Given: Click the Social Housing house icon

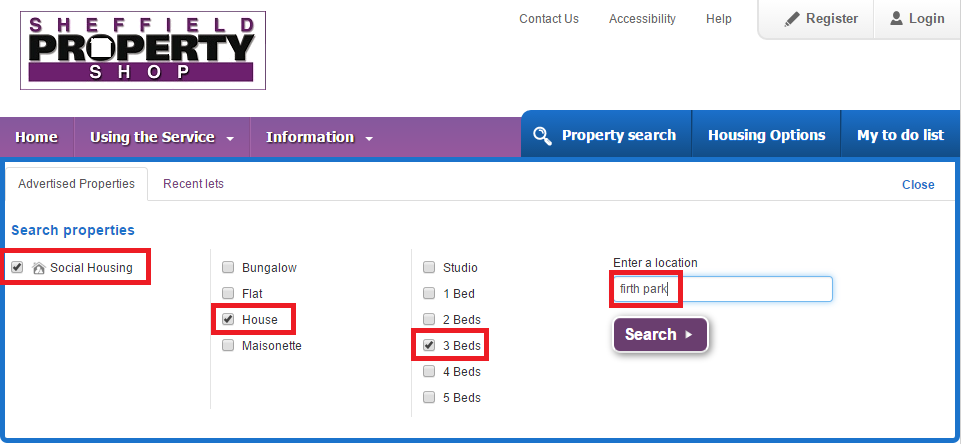Looking at the screenshot, I should (x=39, y=268).
